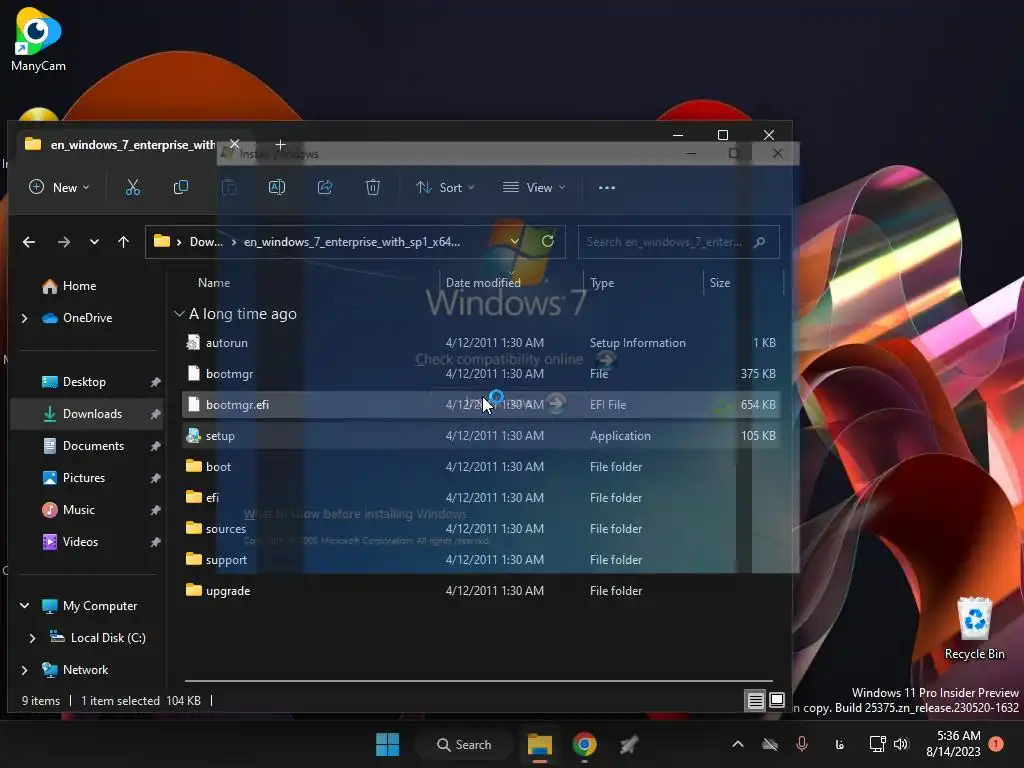Open Google Chrome from the taskbar
The image size is (1024, 768).
tap(584, 744)
